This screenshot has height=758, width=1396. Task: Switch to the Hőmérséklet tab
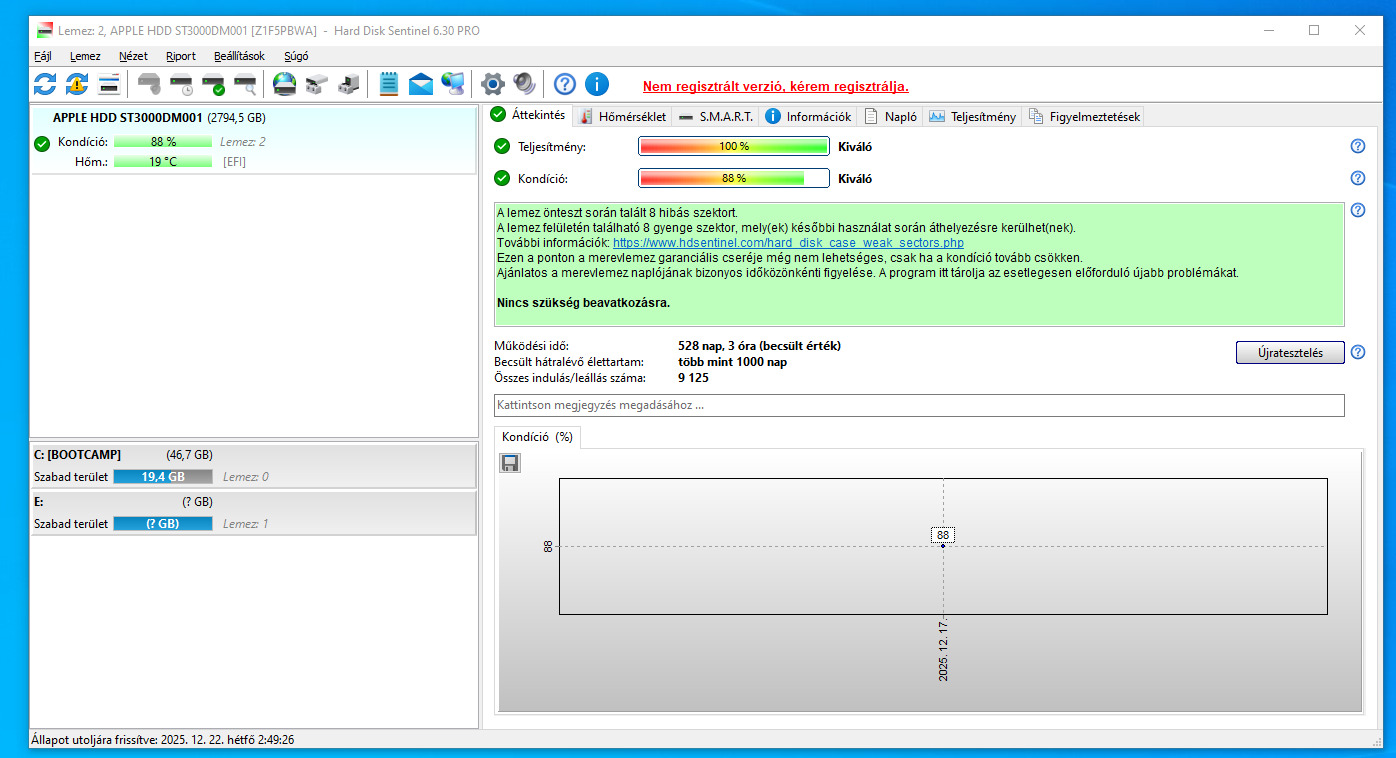(x=622, y=116)
